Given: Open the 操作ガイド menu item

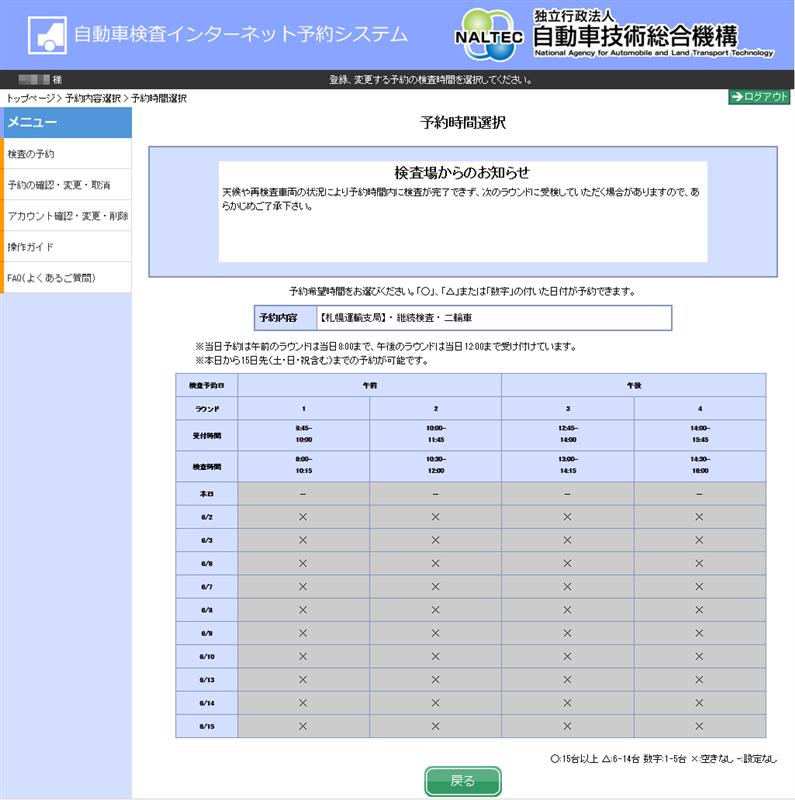Looking at the screenshot, I should coord(67,247).
